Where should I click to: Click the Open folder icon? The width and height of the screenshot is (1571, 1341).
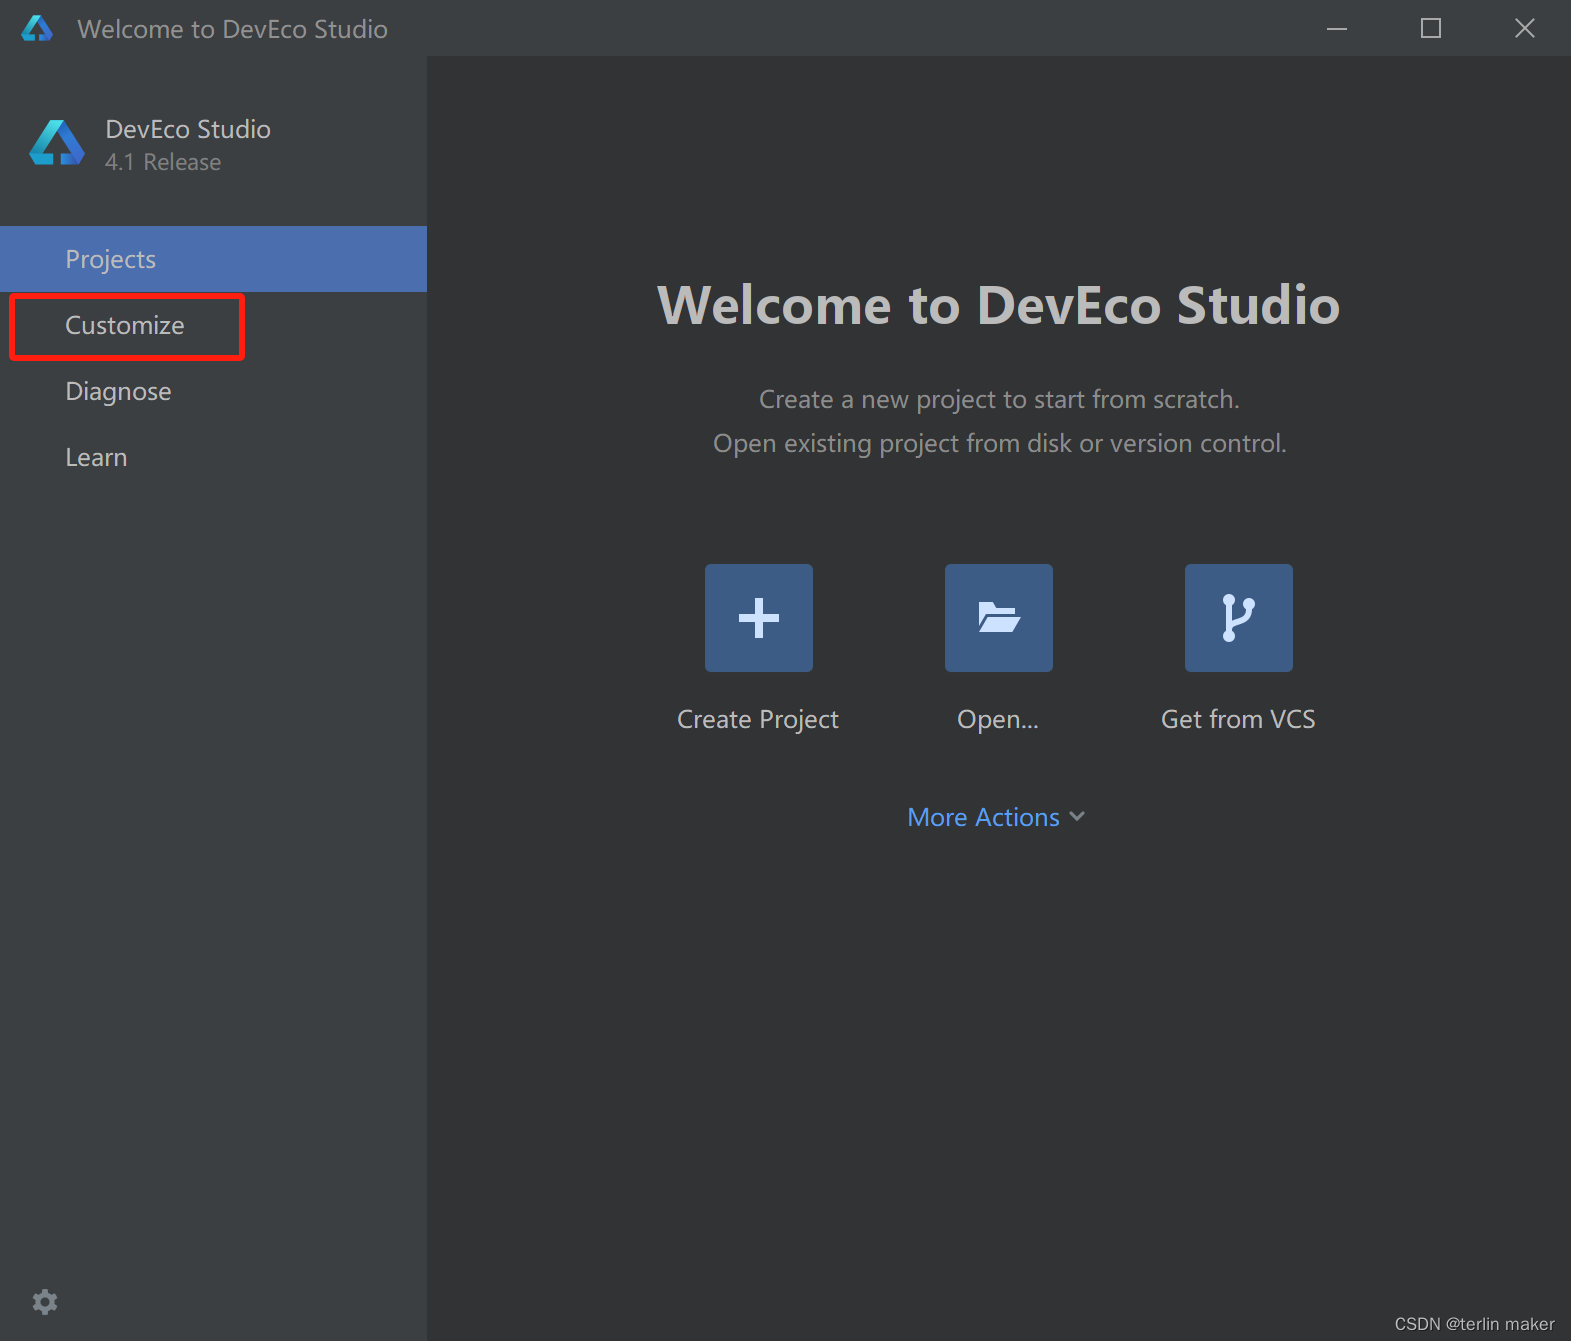pyautogui.click(x=999, y=618)
